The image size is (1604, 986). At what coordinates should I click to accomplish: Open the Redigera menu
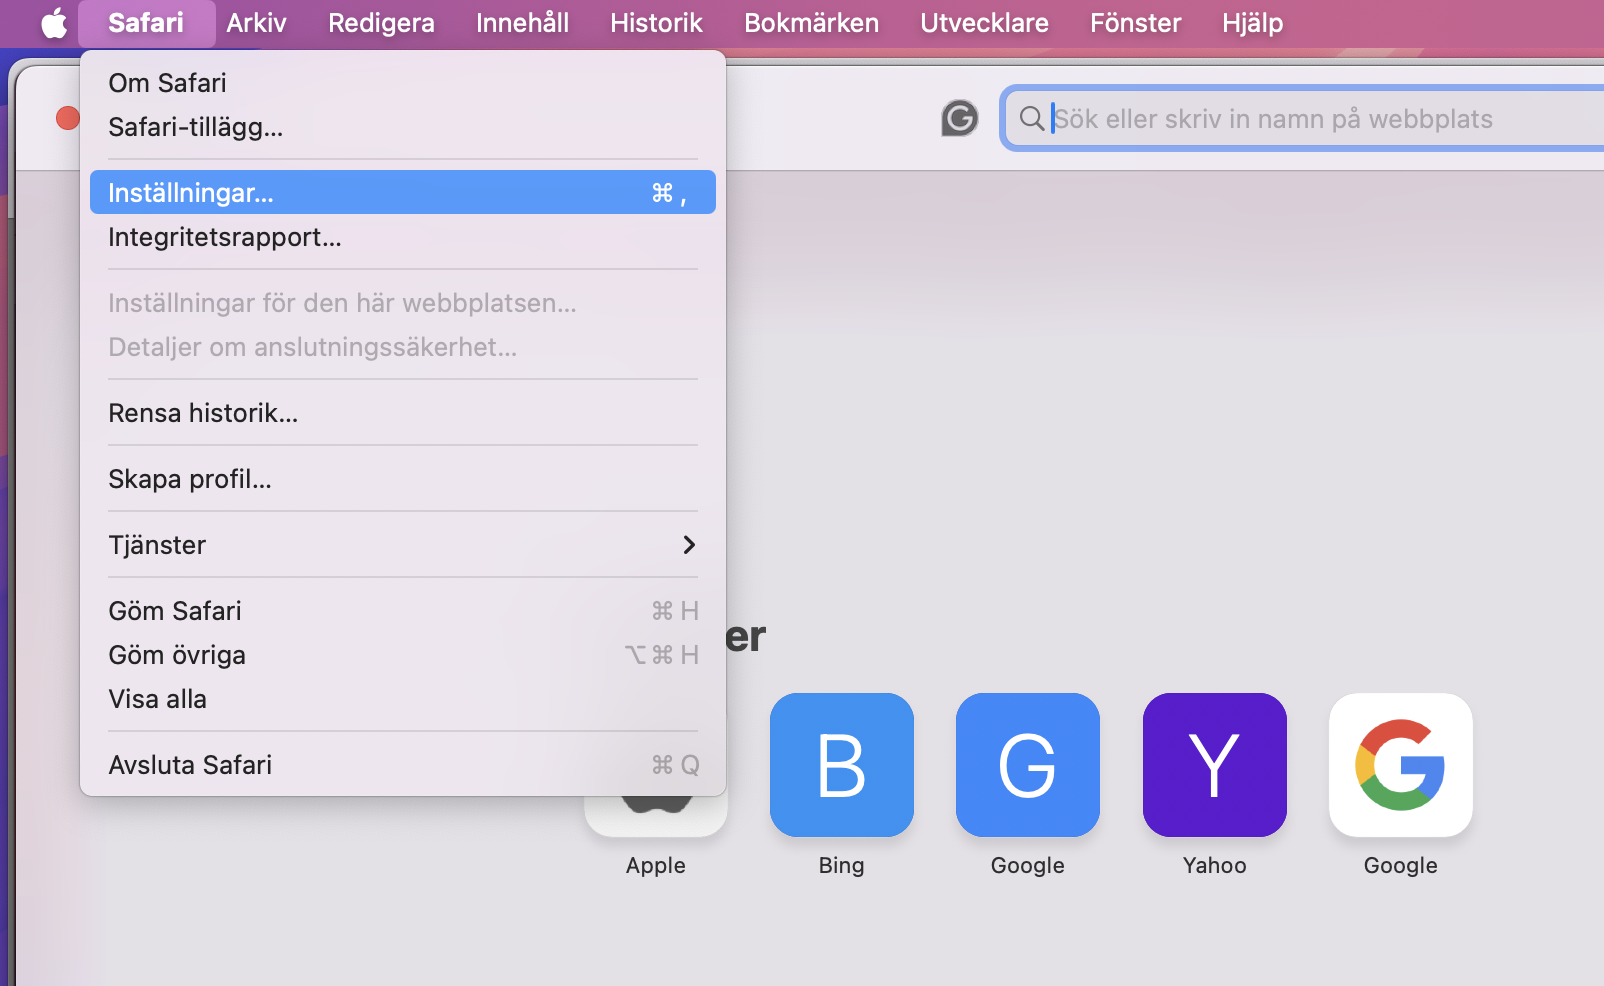(381, 23)
